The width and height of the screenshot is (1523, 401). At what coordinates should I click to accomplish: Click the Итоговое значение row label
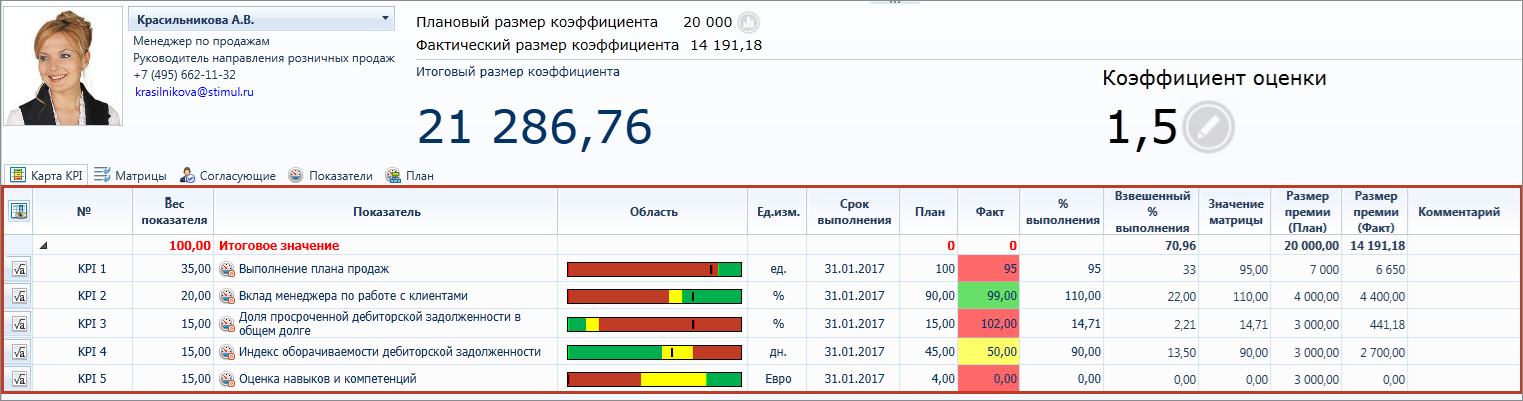pyautogui.click(x=279, y=246)
